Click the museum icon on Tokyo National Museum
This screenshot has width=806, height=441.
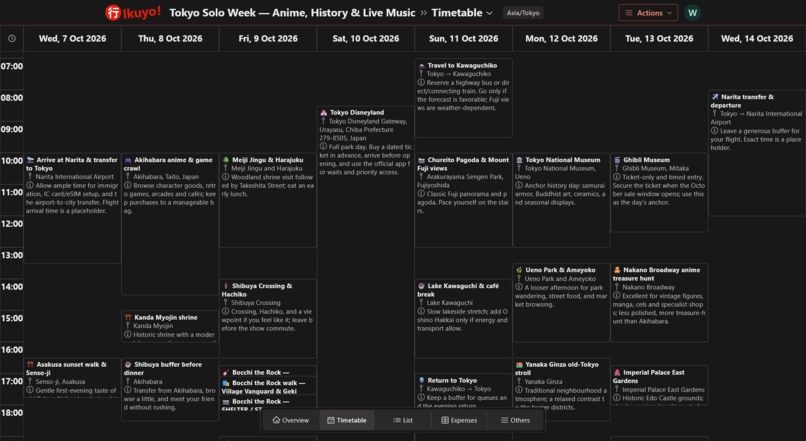[x=519, y=160]
